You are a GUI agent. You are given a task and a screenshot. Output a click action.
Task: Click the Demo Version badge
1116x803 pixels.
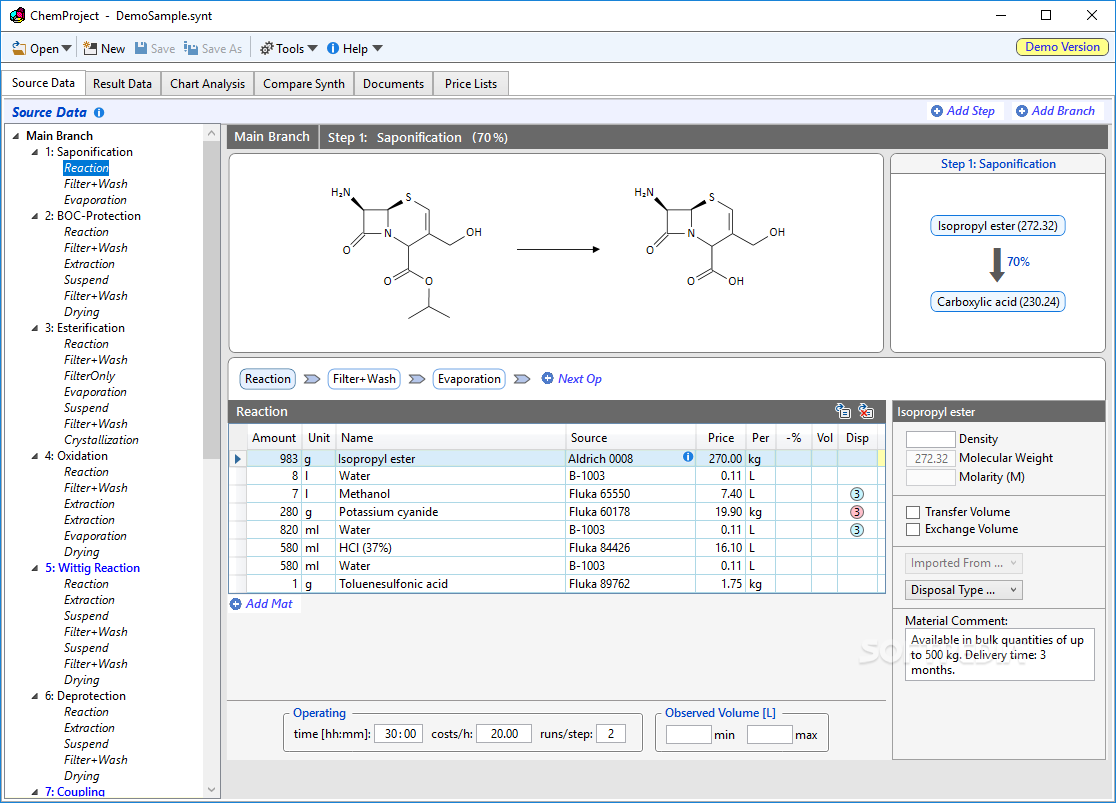(x=1062, y=47)
